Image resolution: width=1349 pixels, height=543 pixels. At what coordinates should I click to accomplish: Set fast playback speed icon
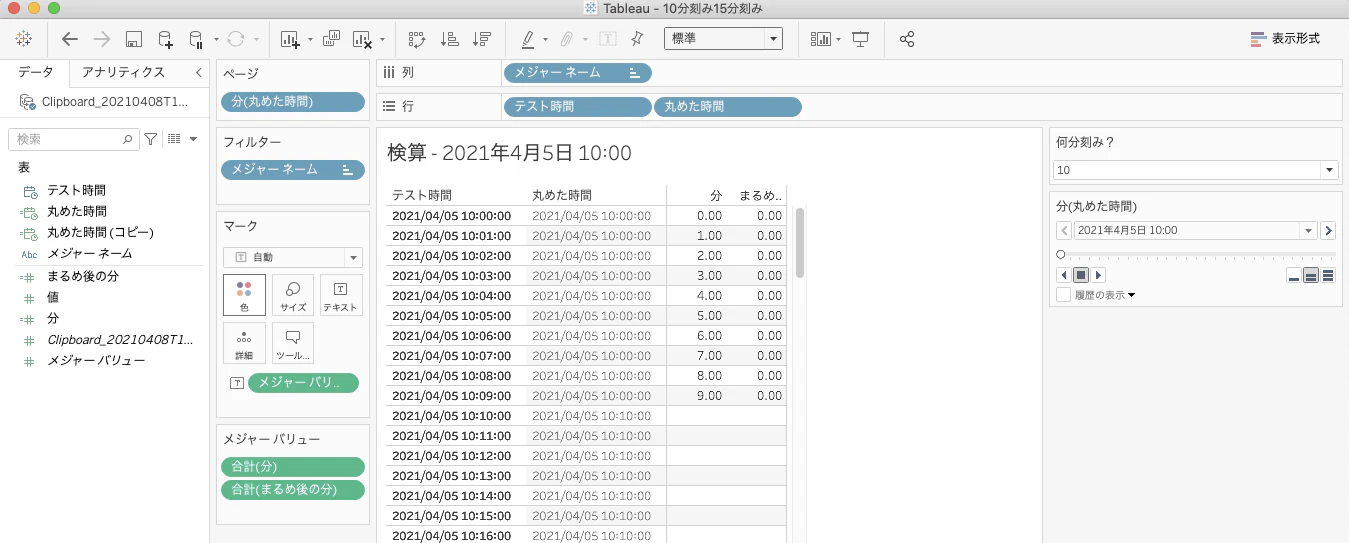pos(1328,276)
